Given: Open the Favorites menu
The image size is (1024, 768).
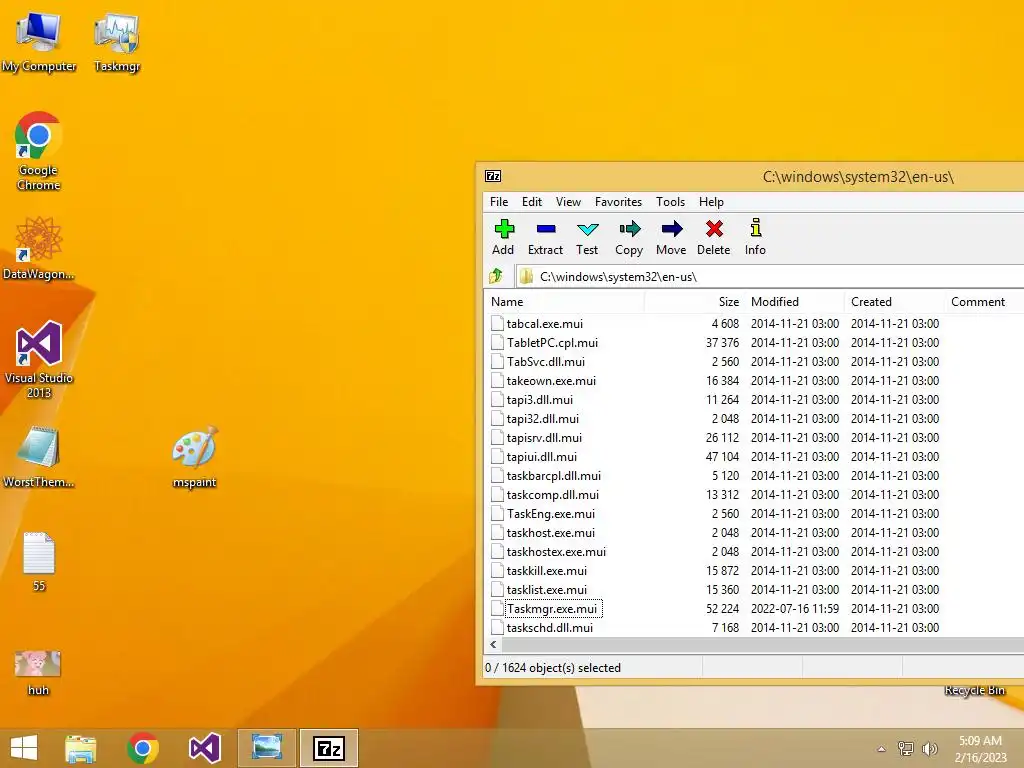Looking at the screenshot, I should point(618,202).
